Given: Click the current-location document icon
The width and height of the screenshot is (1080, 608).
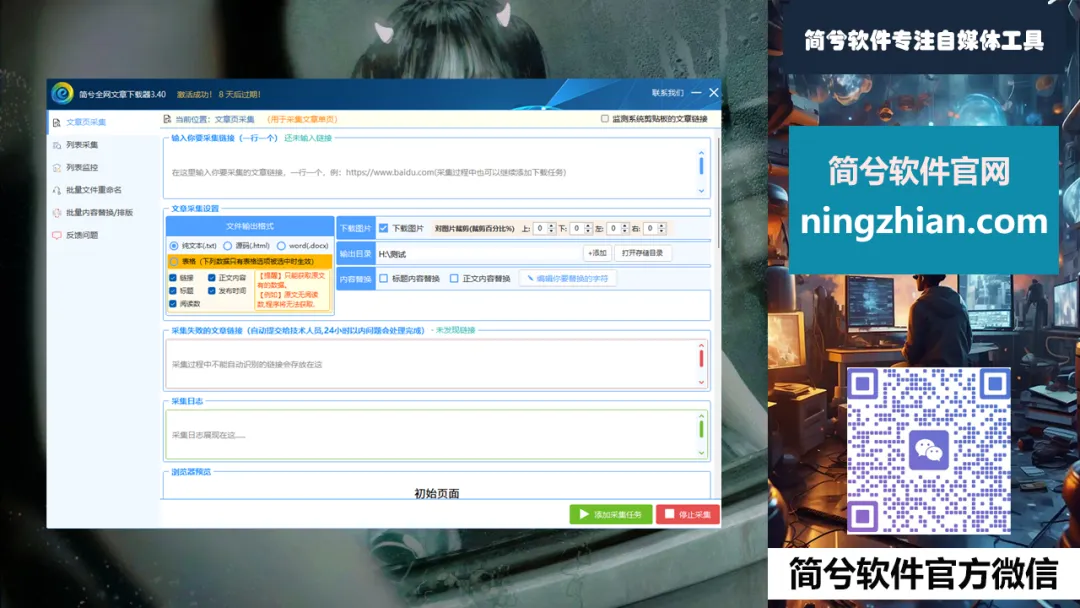Looking at the screenshot, I should point(167,119).
